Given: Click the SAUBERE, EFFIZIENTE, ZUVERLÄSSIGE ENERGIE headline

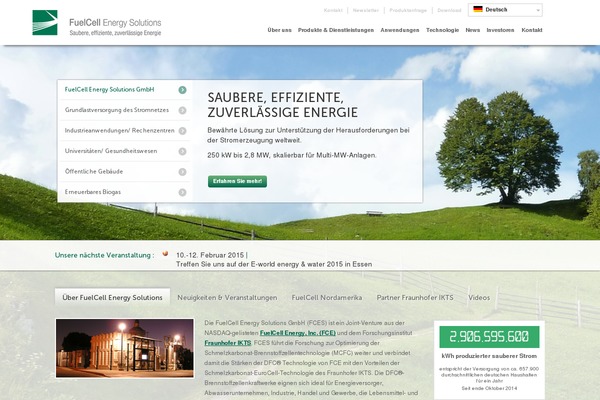Looking at the screenshot, I should [x=283, y=105].
